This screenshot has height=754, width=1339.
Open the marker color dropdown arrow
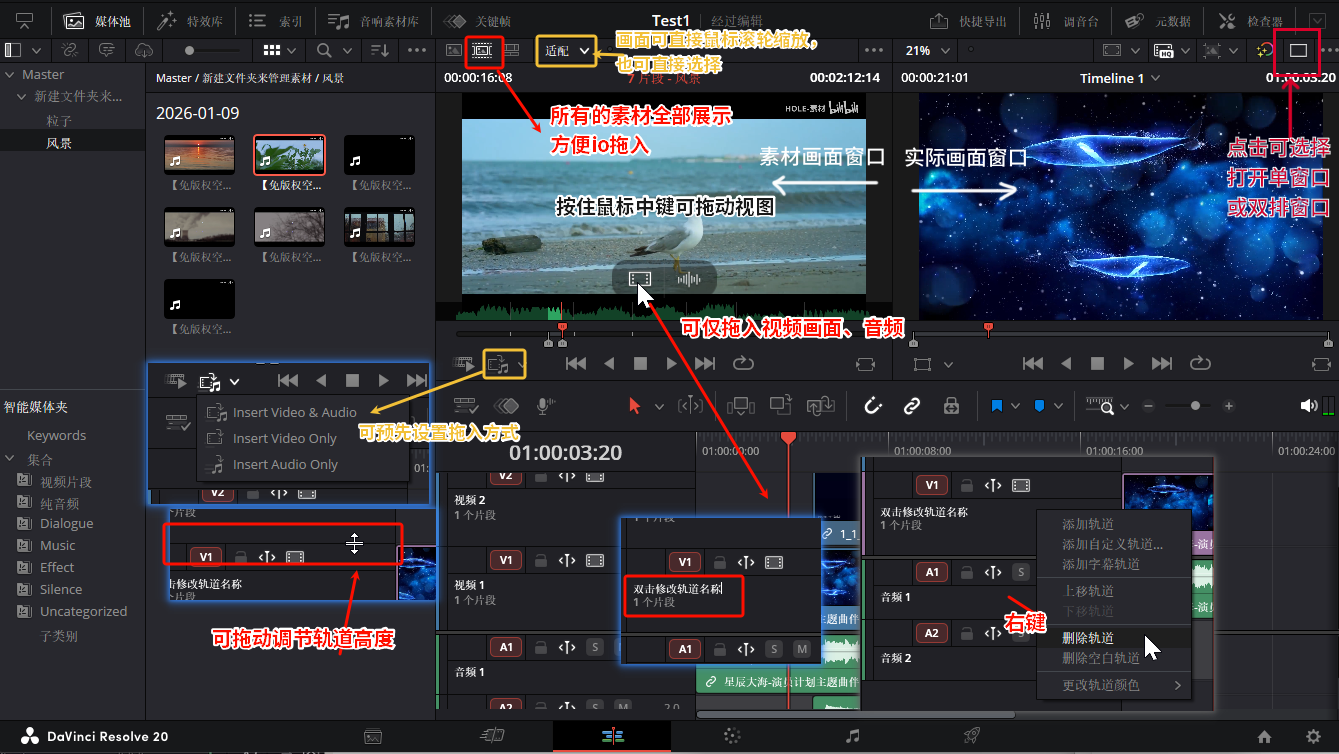click(x=1057, y=407)
